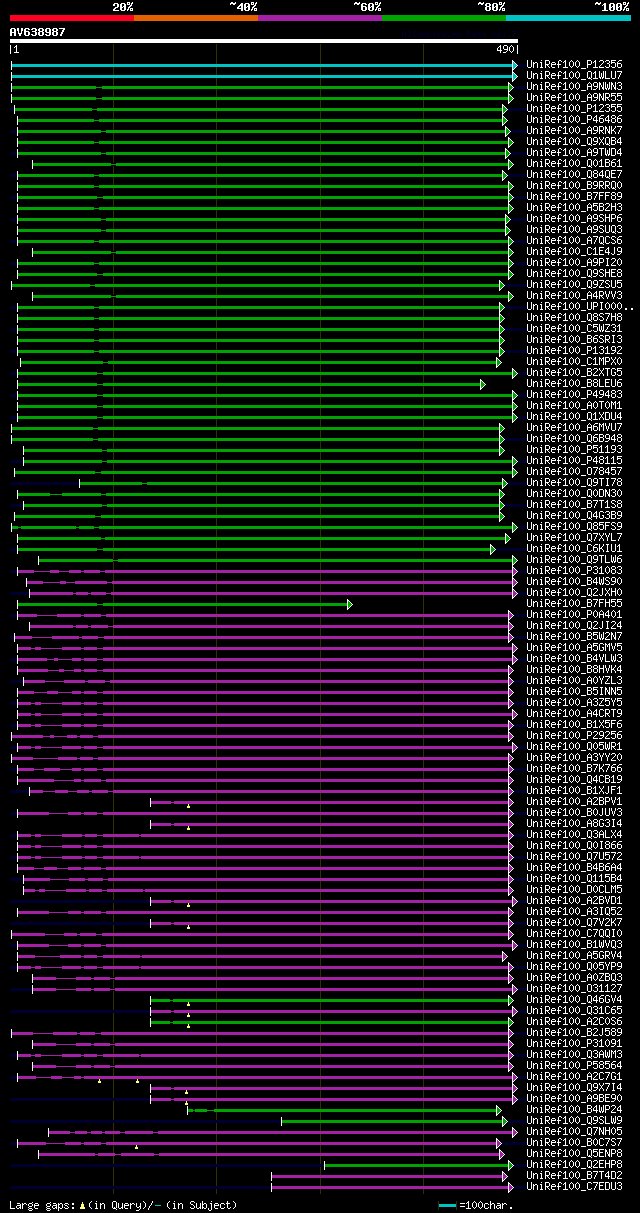Image resolution: width=640 pixels, height=1213 pixels.
Task: Select label UniRef100_B4WP24
Action: point(574,1109)
